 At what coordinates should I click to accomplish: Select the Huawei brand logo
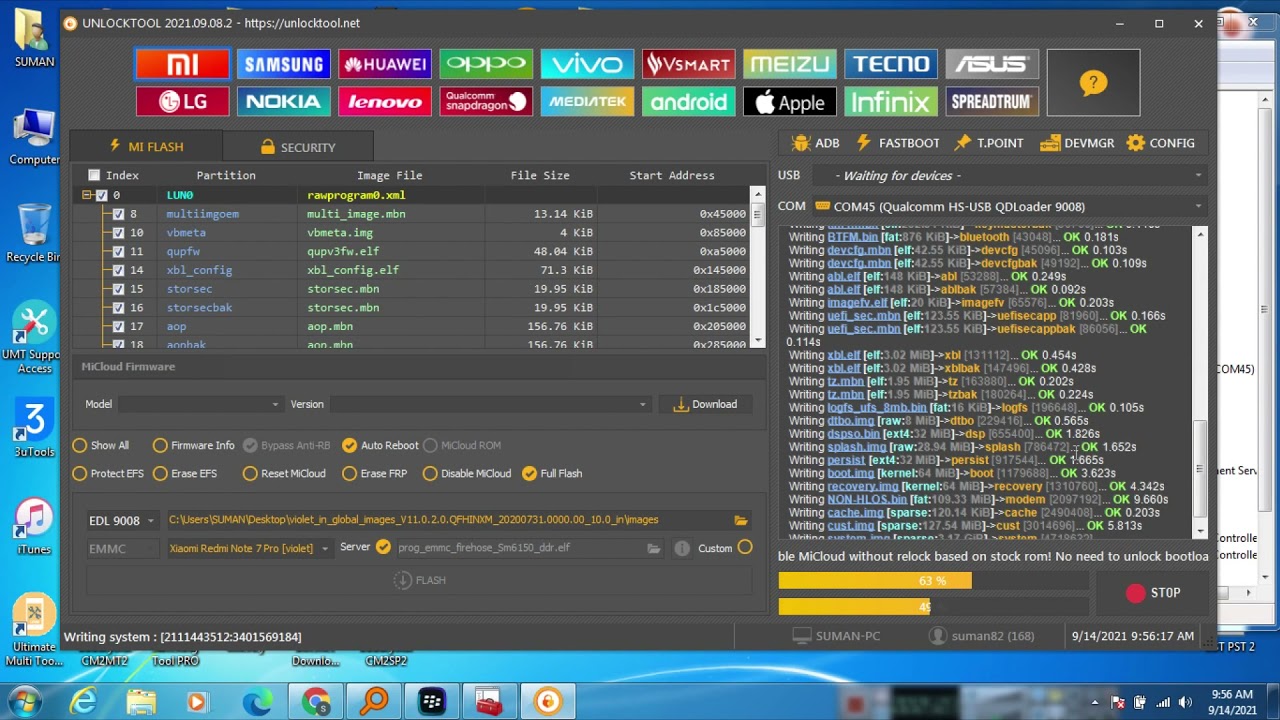click(385, 65)
